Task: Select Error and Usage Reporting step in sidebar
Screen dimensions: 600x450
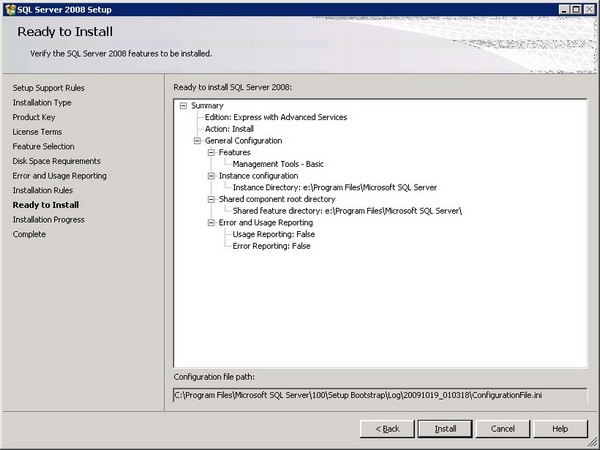Action: click(x=60, y=176)
